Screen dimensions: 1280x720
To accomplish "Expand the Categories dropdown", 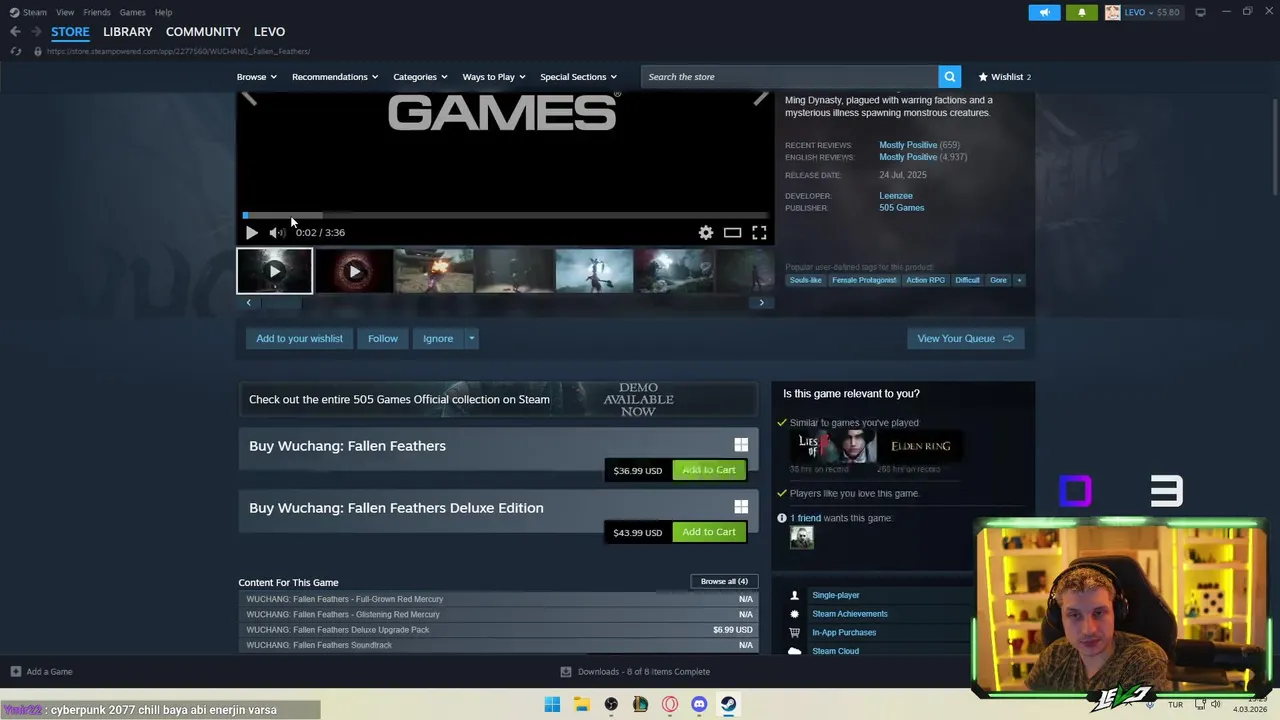I will point(420,77).
